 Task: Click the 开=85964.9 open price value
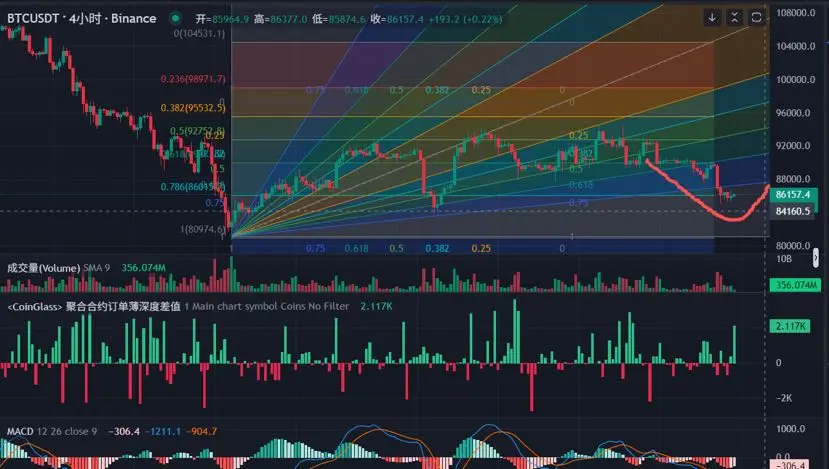[222, 19]
